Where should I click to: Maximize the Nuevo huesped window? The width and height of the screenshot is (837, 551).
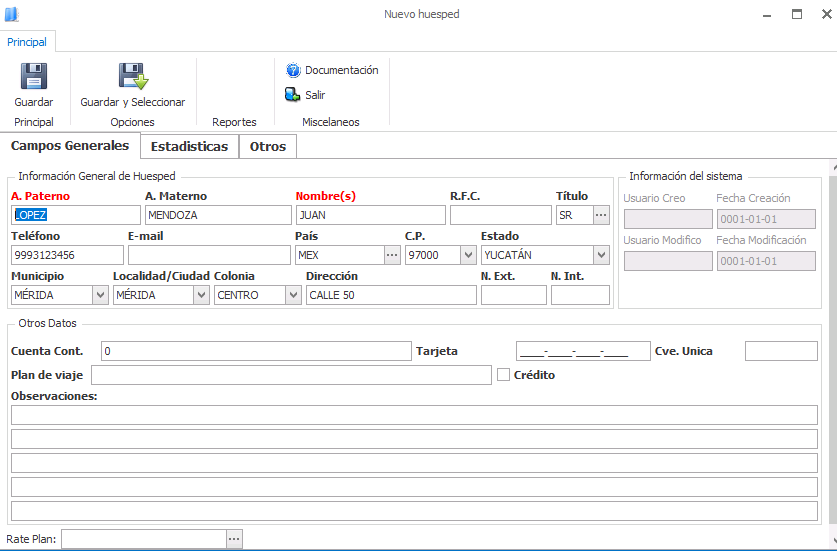[x=797, y=14]
